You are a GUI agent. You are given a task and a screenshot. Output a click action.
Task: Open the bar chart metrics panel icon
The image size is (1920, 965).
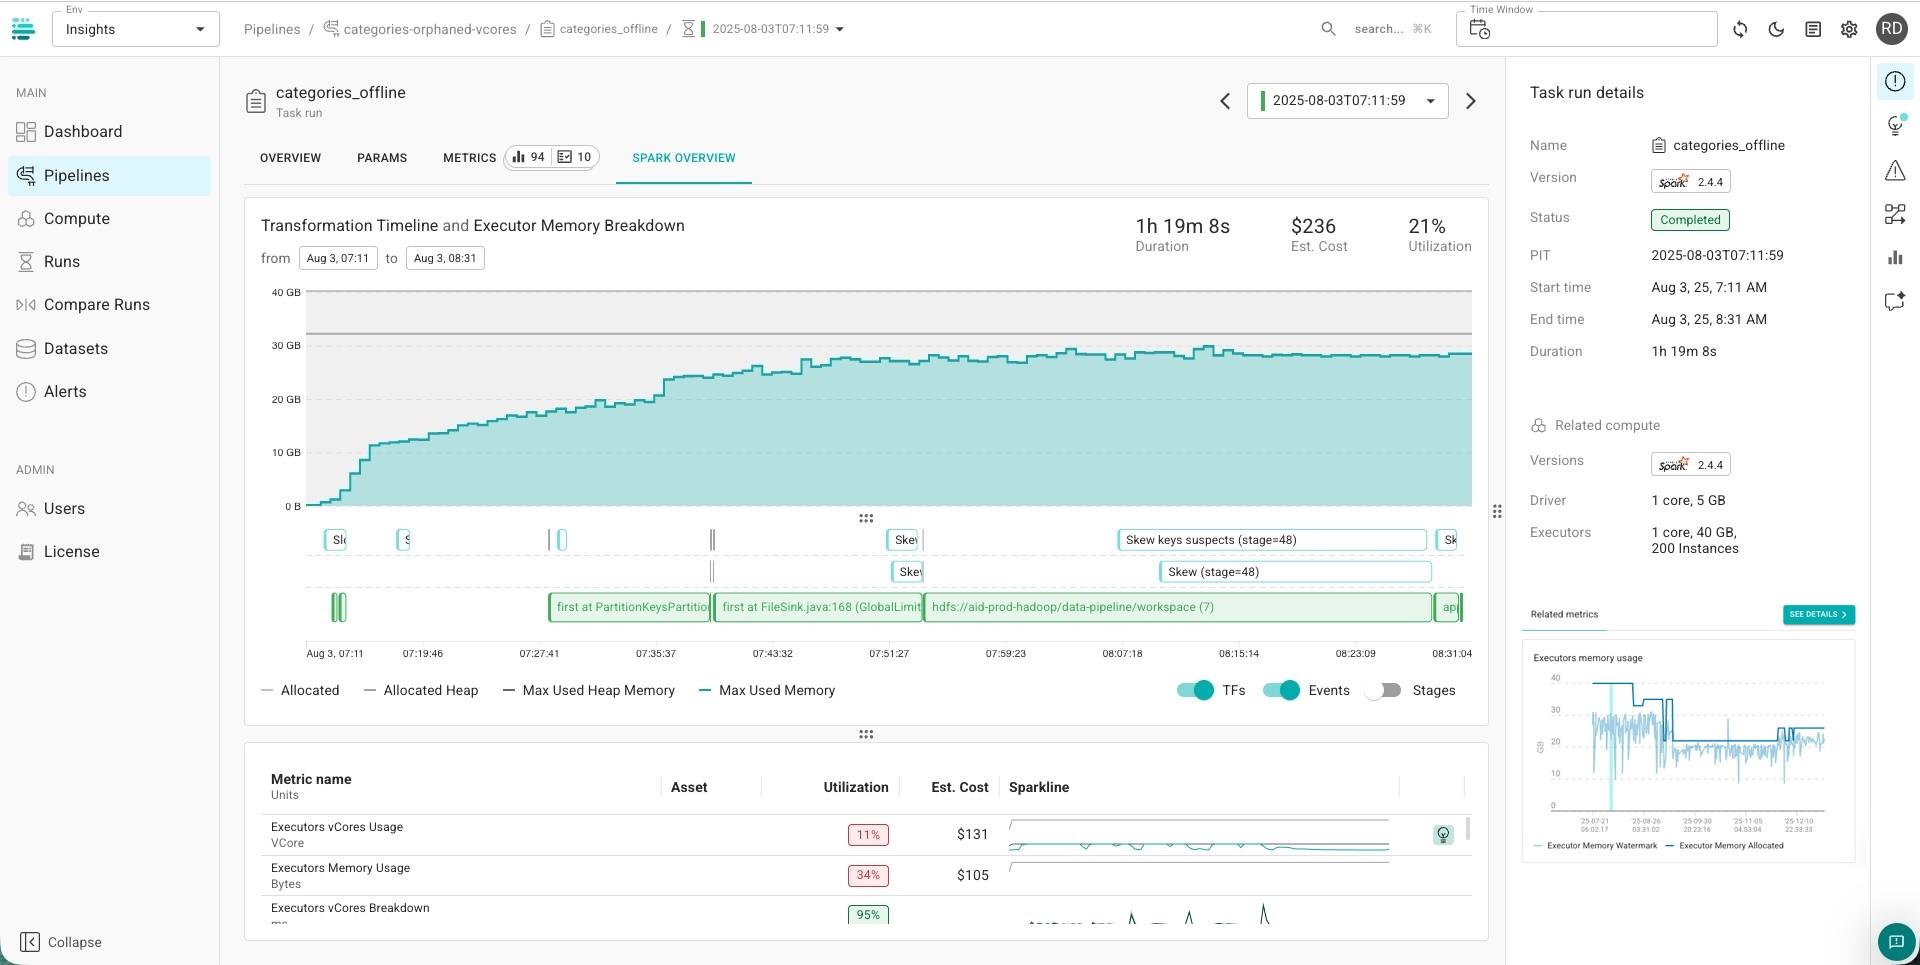click(x=1895, y=258)
